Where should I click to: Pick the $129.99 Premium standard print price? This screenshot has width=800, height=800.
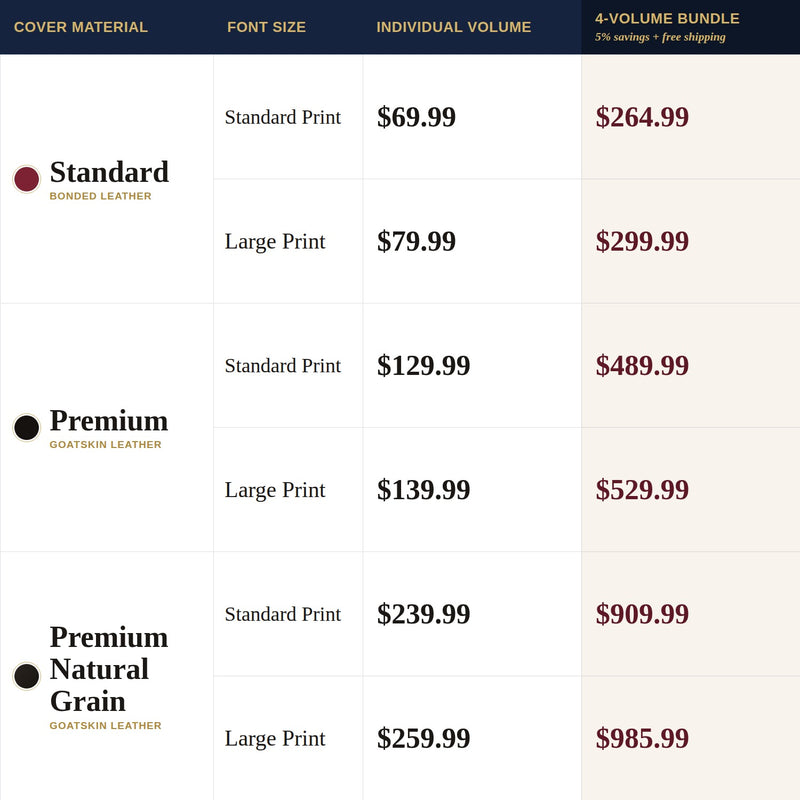pyautogui.click(x=423, y=365)
